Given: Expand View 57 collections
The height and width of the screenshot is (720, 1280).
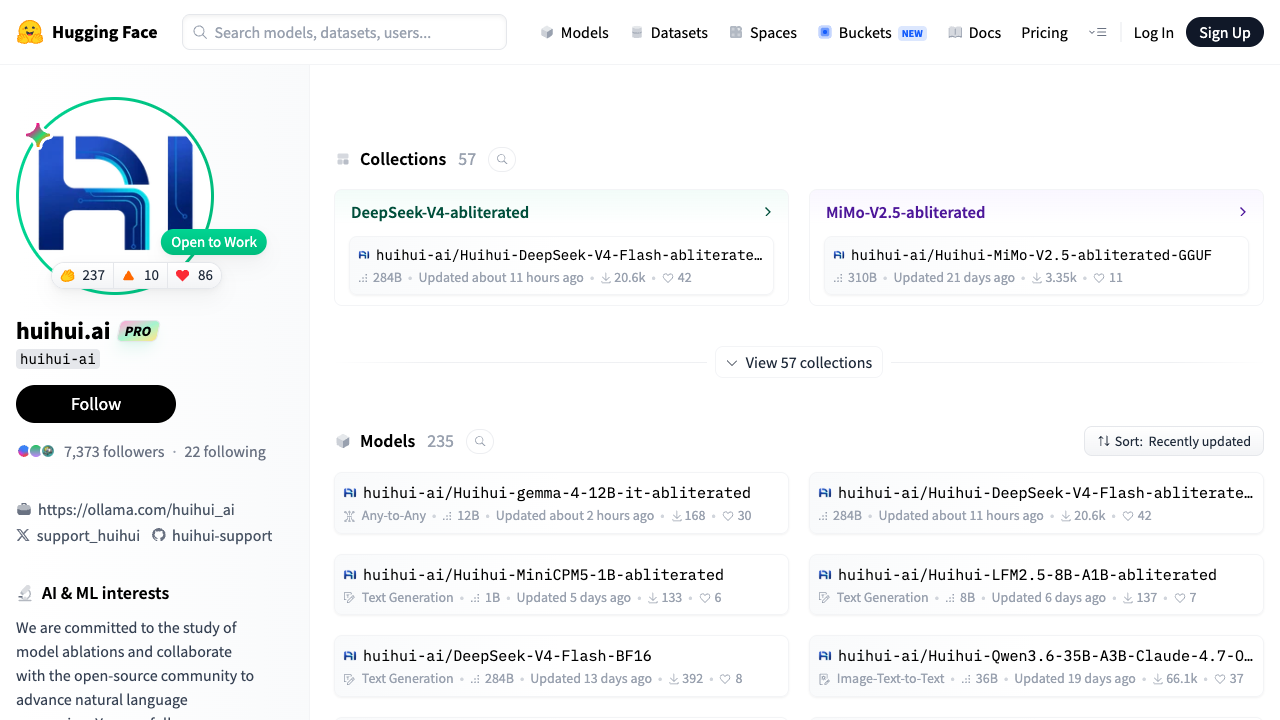Looking at the screenshot, I should (799, 363).
